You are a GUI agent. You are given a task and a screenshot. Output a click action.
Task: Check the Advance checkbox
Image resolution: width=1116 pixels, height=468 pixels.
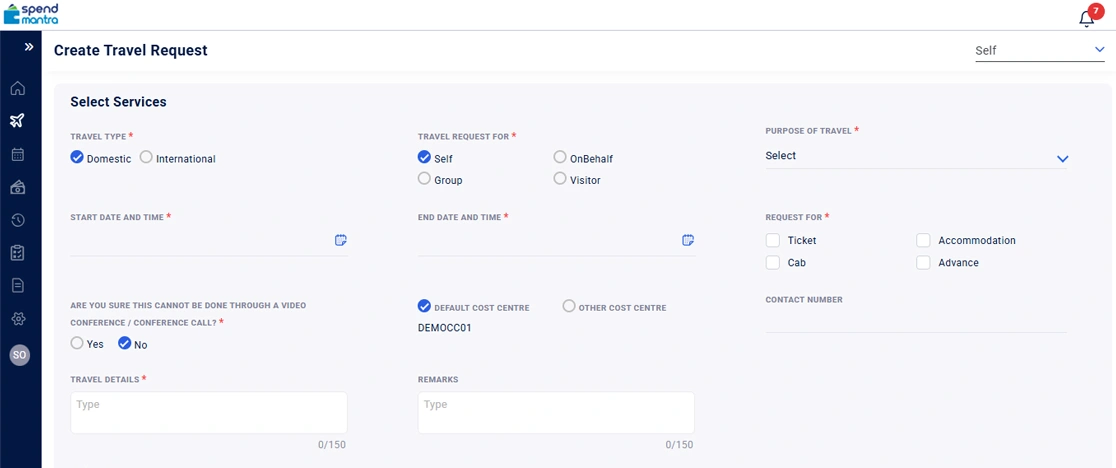(x=923, y=262)
